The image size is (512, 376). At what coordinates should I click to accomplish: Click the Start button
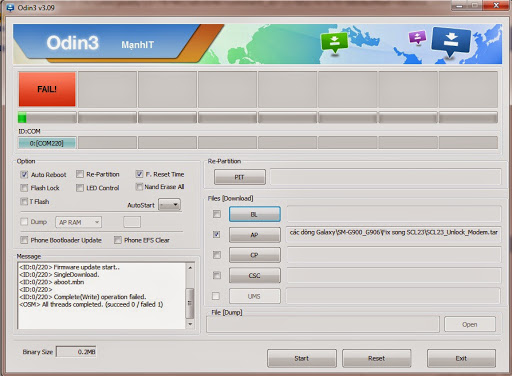[302, 358]
